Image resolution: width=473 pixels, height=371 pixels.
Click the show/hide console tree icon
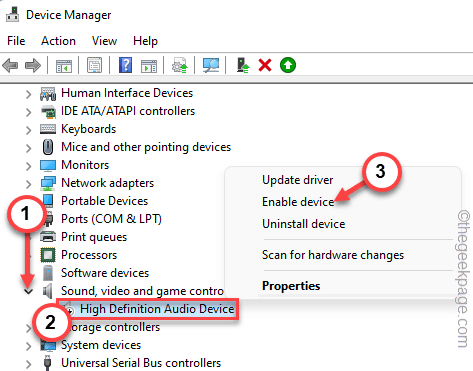coord(64,66)
